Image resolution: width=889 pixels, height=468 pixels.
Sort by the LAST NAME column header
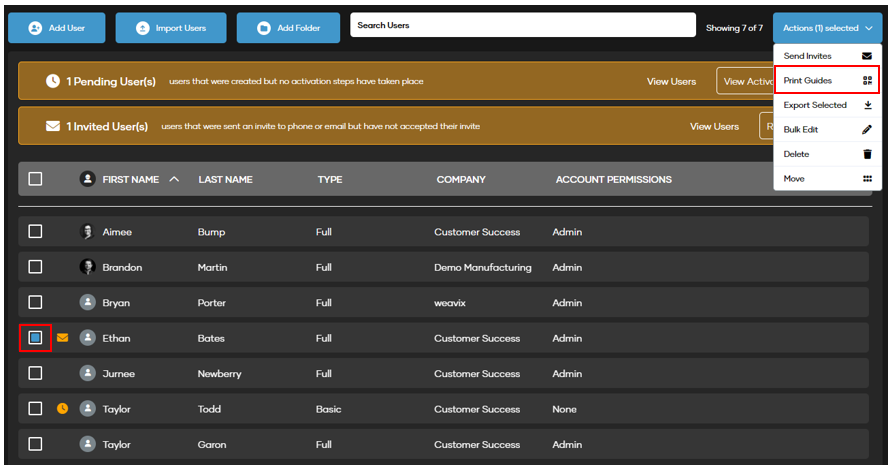pos(225,179)
